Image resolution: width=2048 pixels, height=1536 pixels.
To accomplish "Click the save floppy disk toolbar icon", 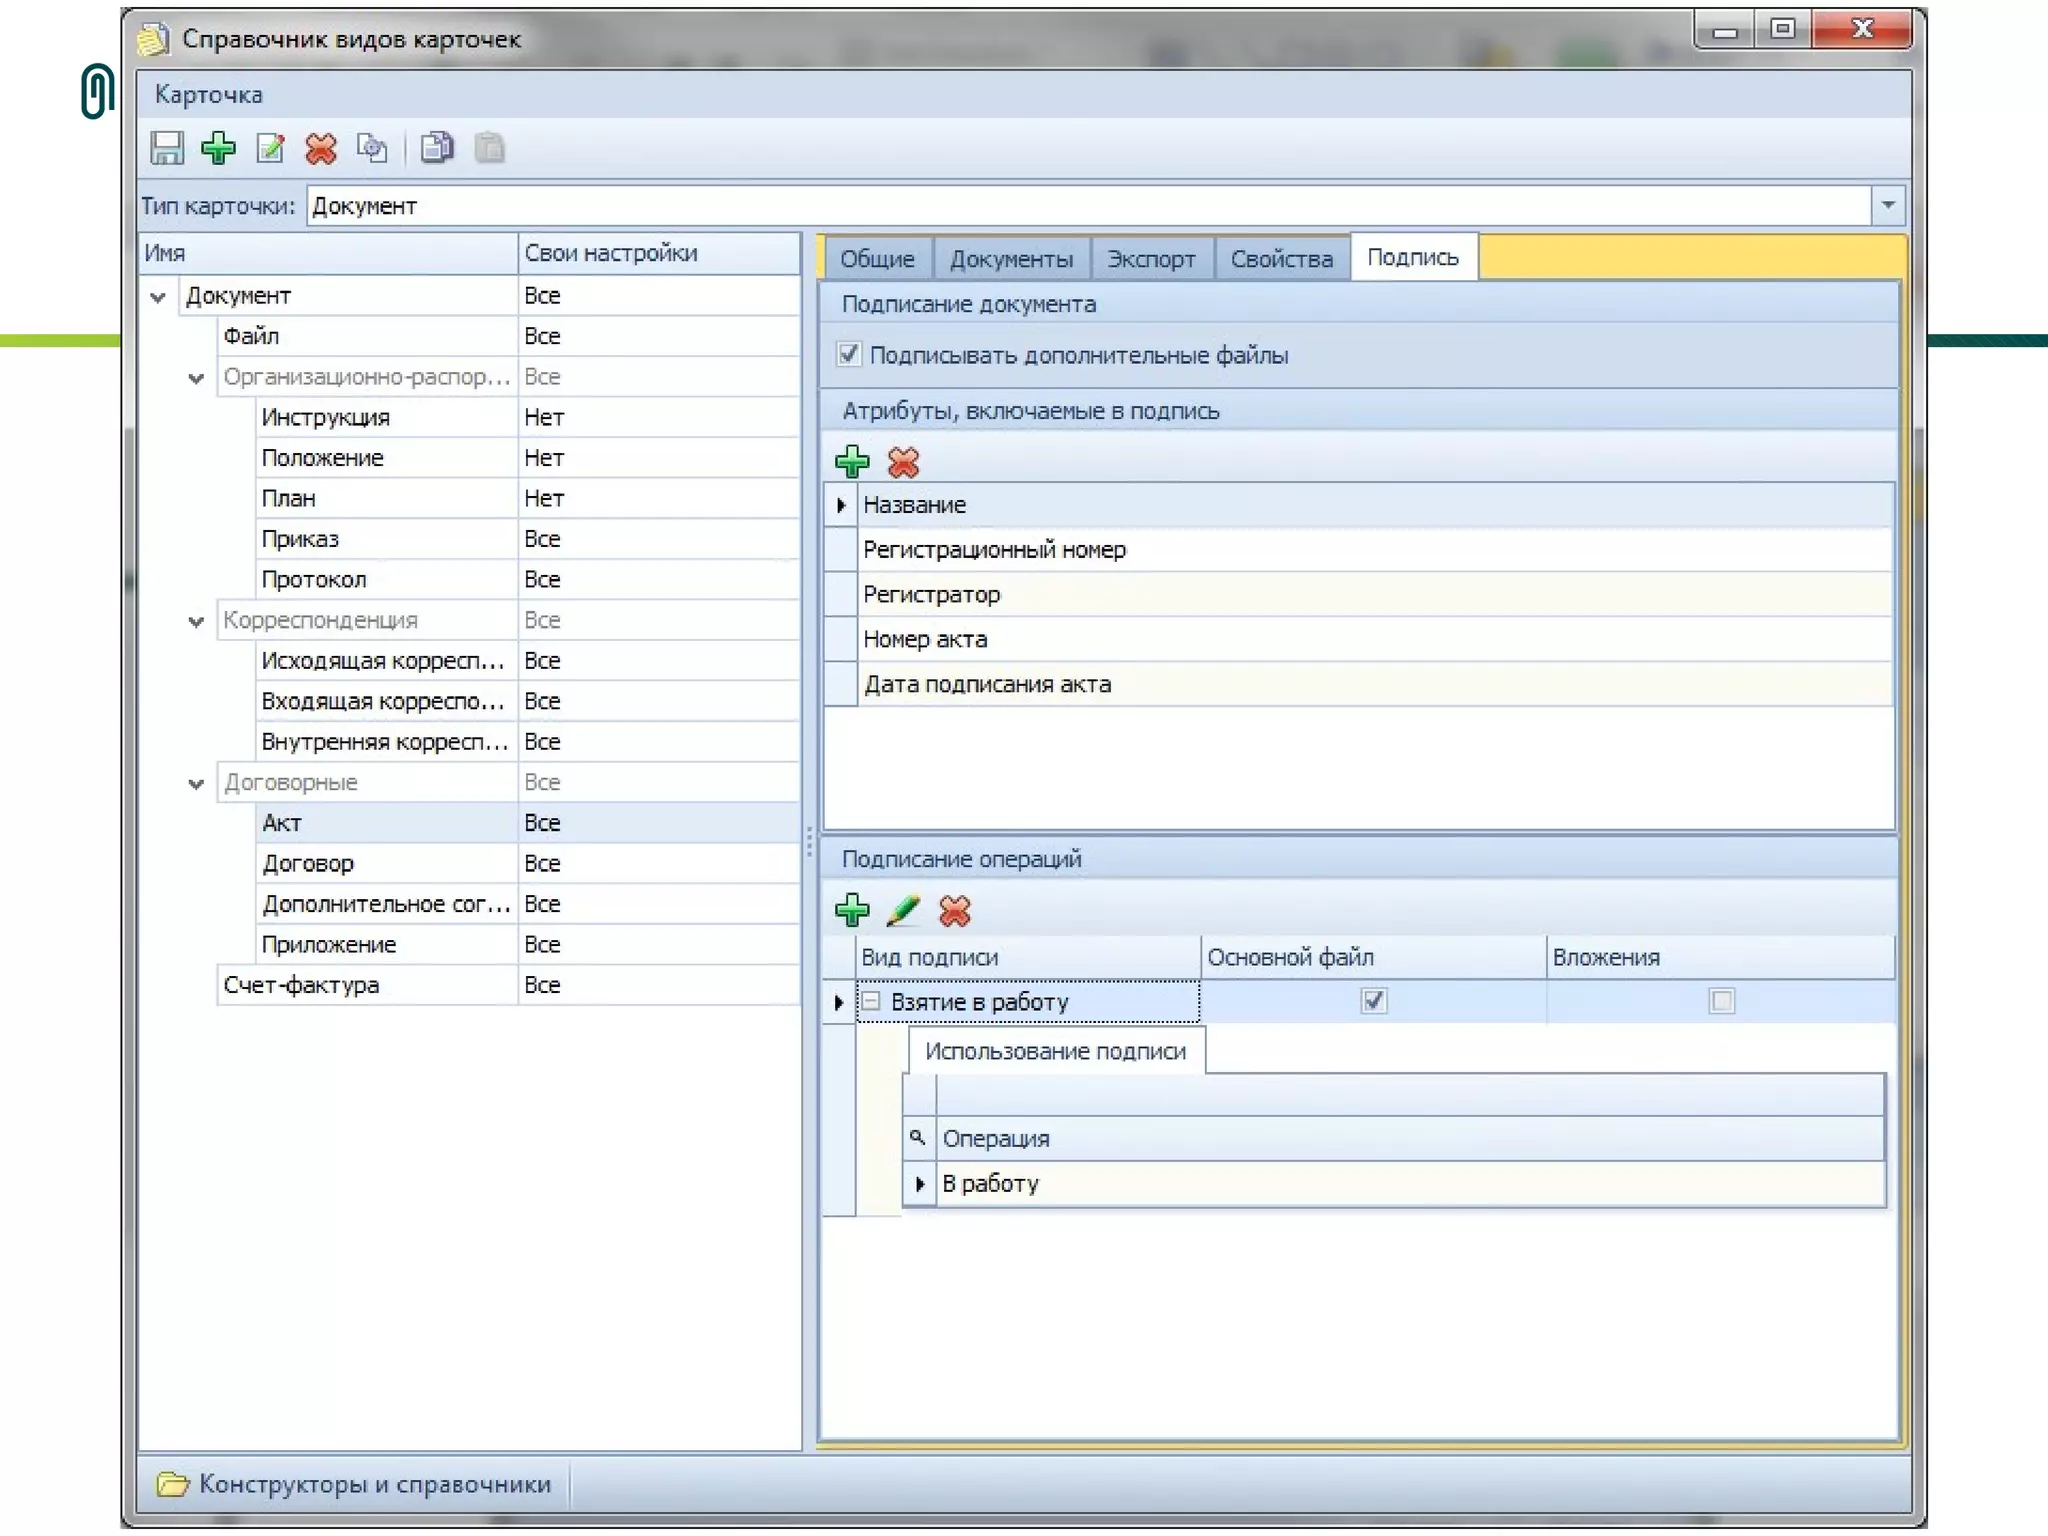I will [x=167, y=148].
